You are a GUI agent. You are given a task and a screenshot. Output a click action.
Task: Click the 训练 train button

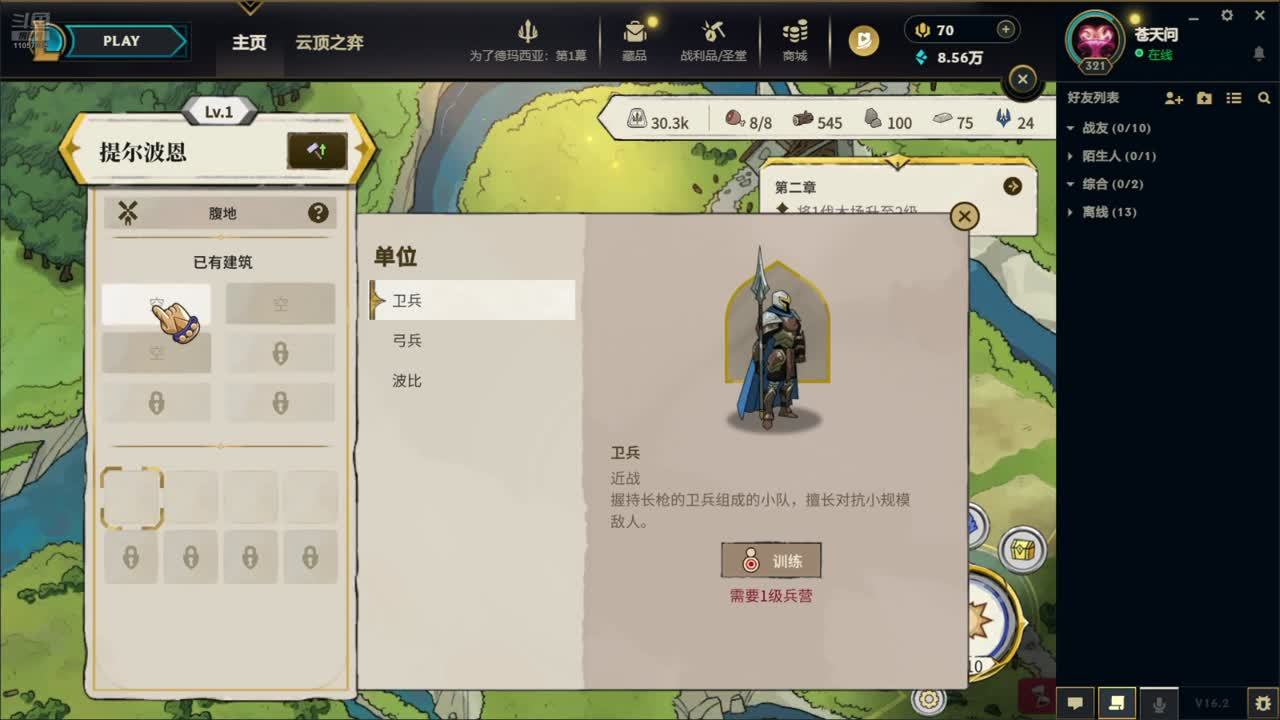click(771, 561)
